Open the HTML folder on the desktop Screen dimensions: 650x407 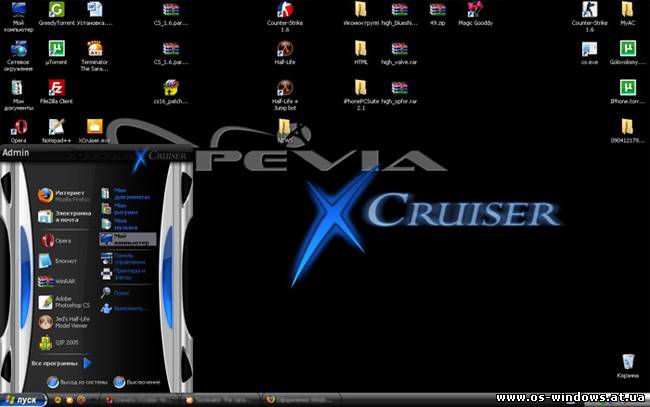[361, 53]
